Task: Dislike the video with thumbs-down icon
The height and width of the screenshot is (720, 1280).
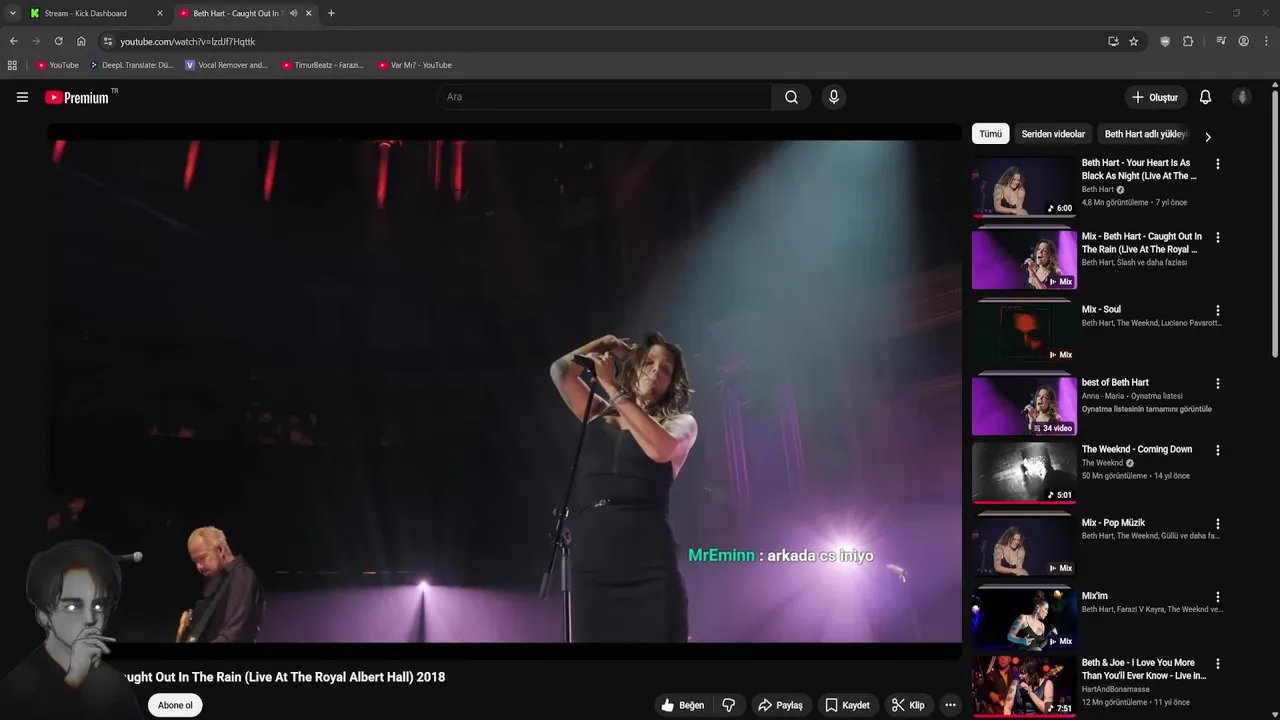Action: point(728,705)
